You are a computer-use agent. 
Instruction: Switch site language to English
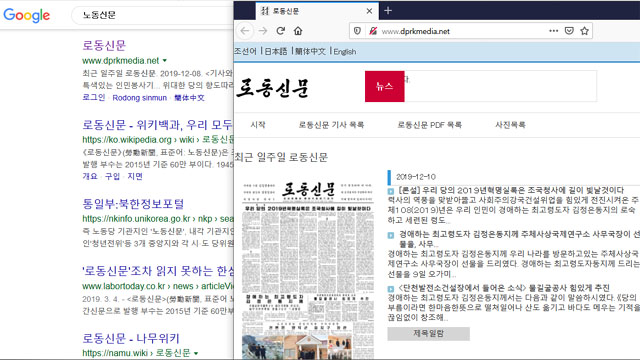(344, 52)
